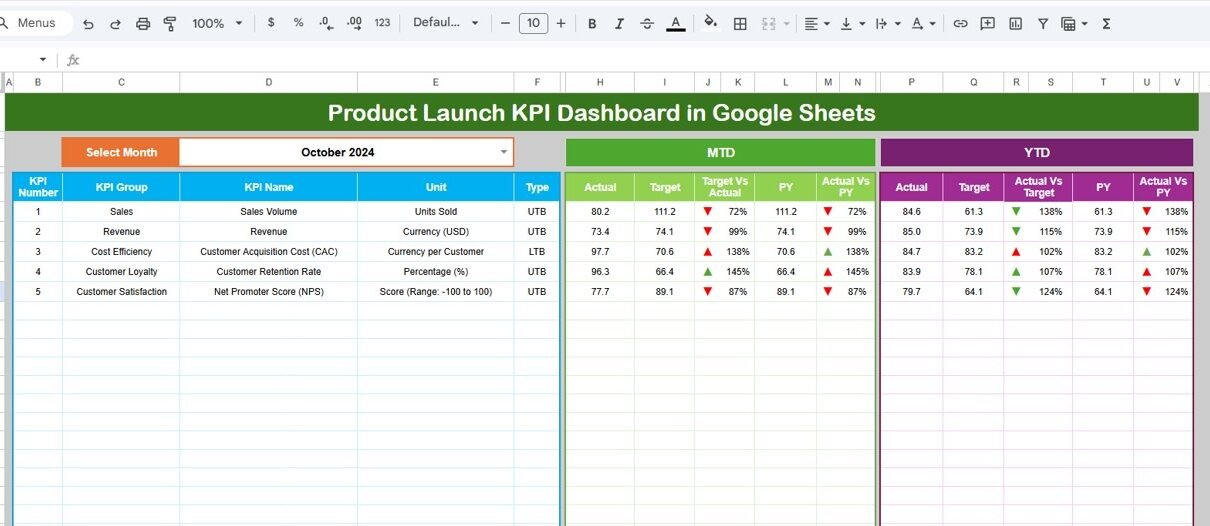This screenshot has width=1210, height=526.
Task: Click the decrease font size minus button
Action: tap(505, 23)
